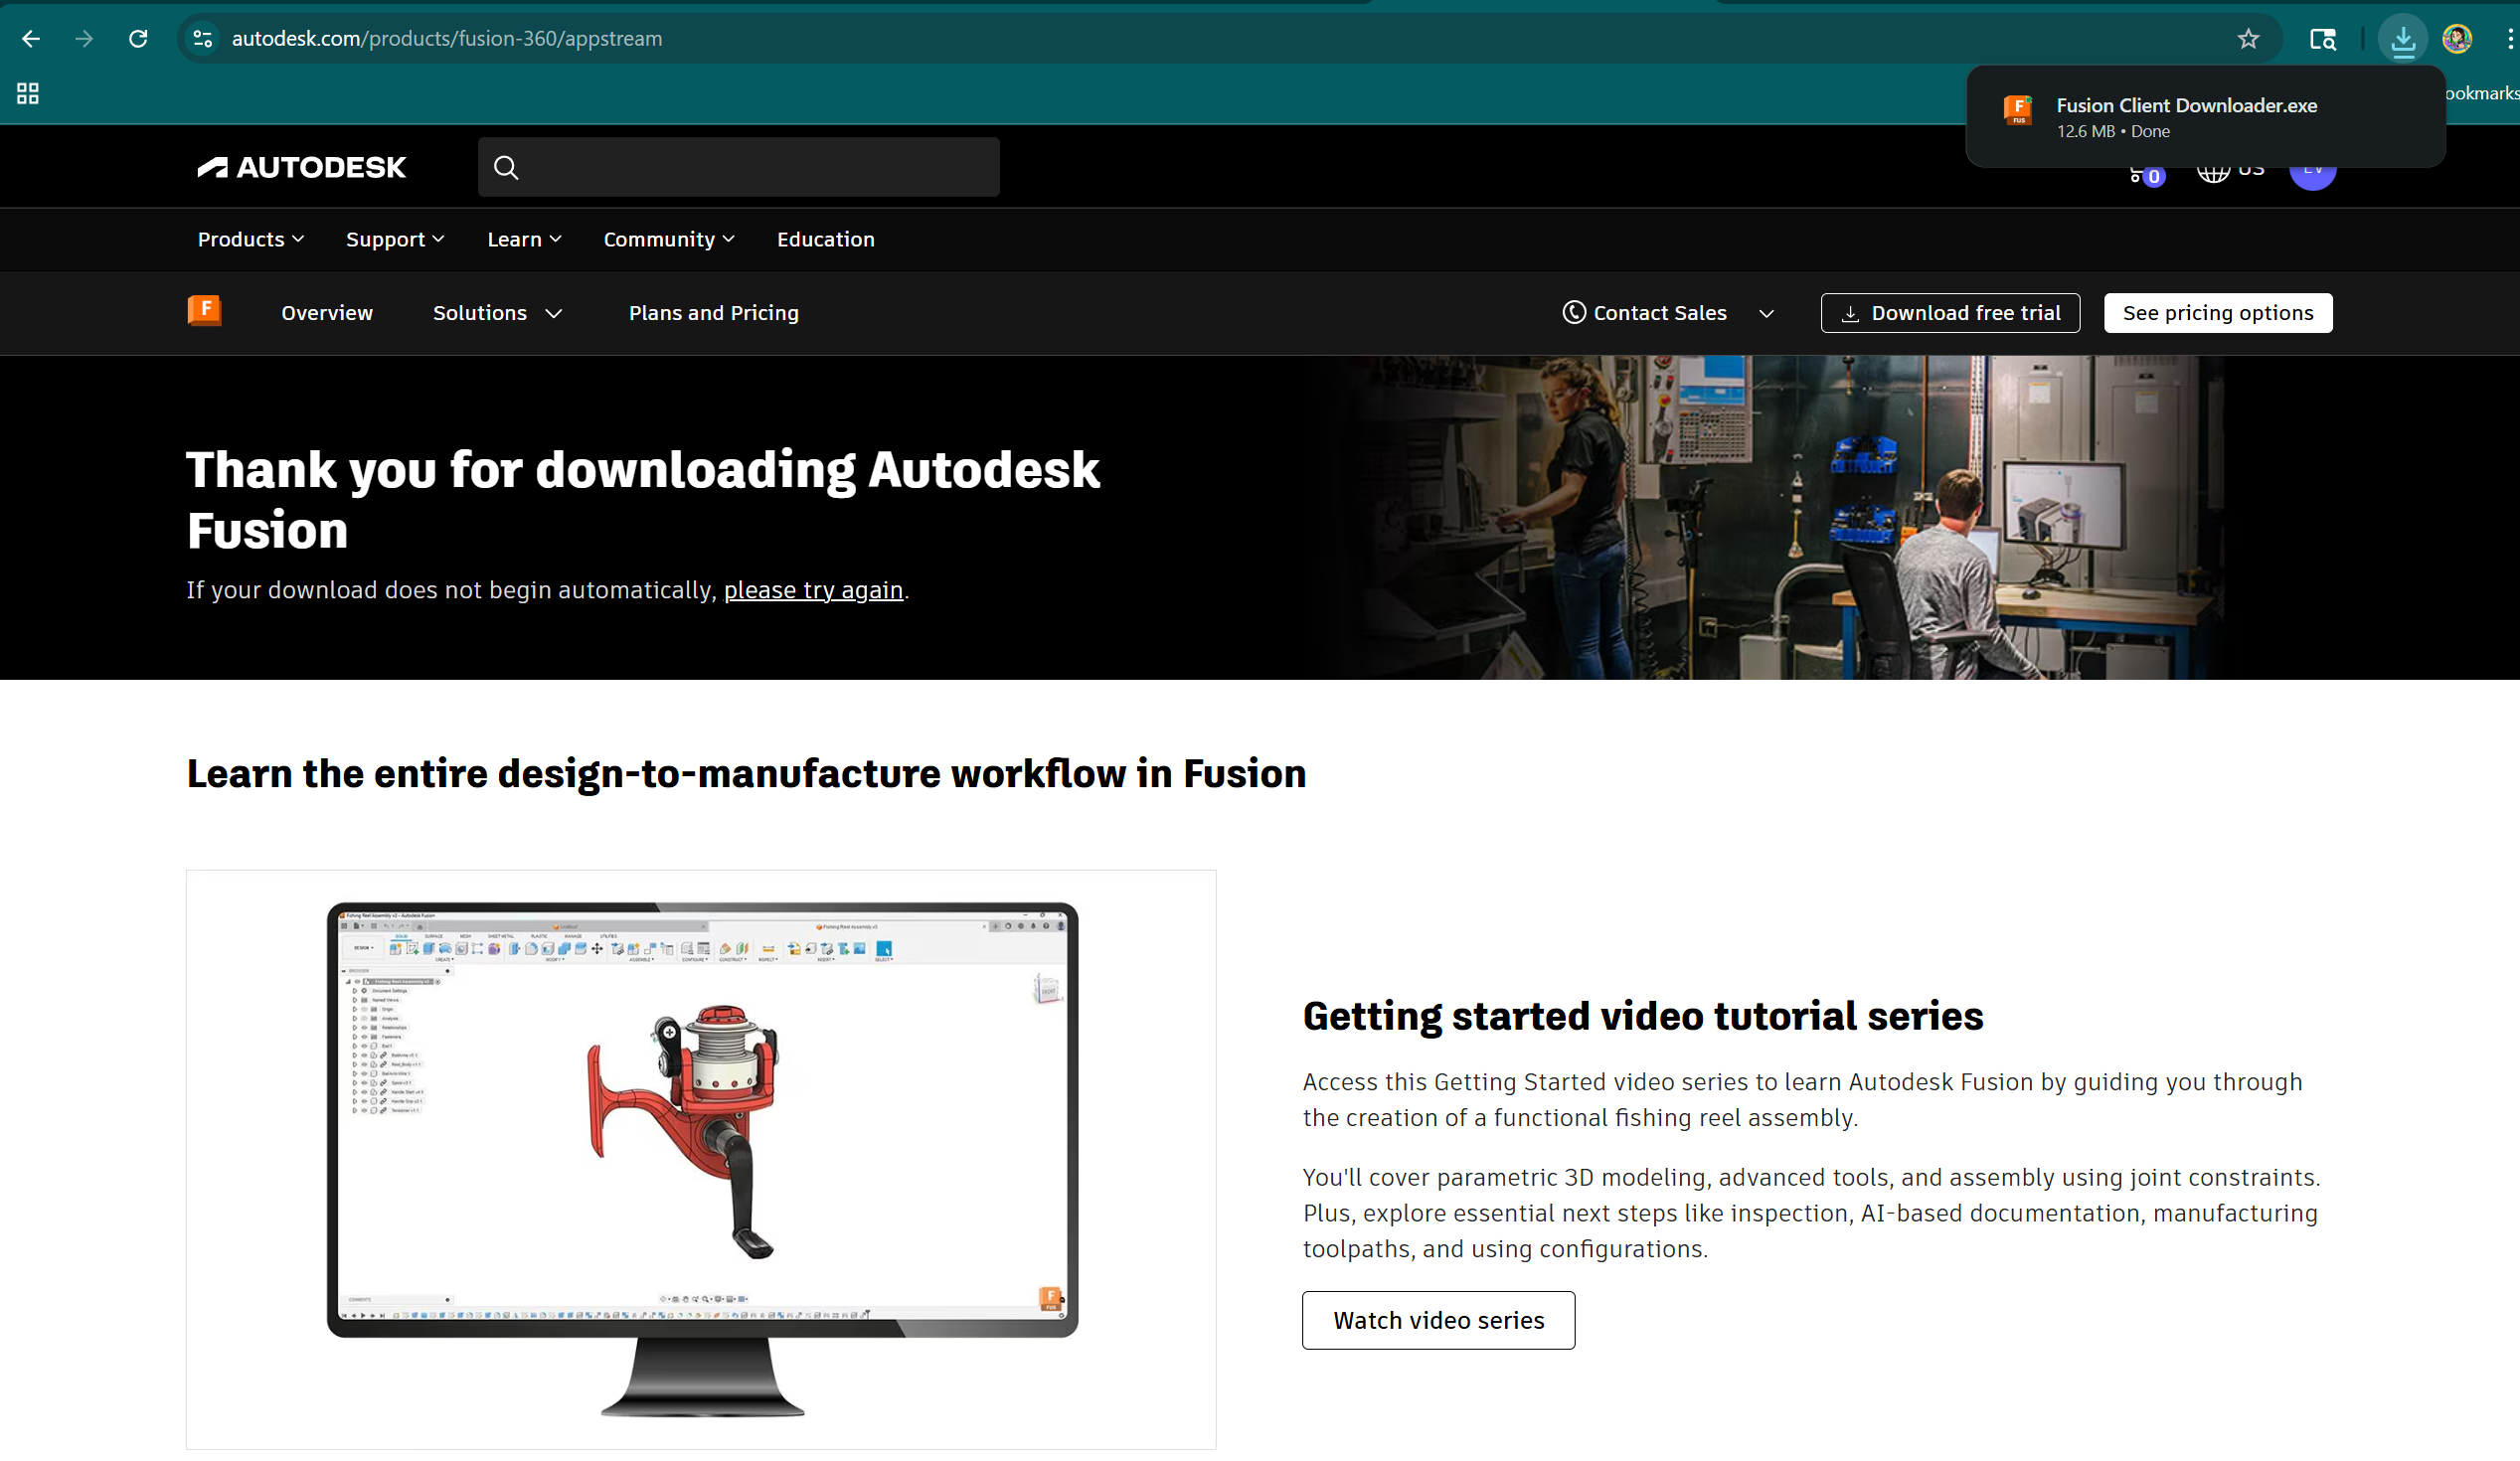
Task: Bookmark this page with star icon
Action: pyautogui.click(x=2248, y=39)
